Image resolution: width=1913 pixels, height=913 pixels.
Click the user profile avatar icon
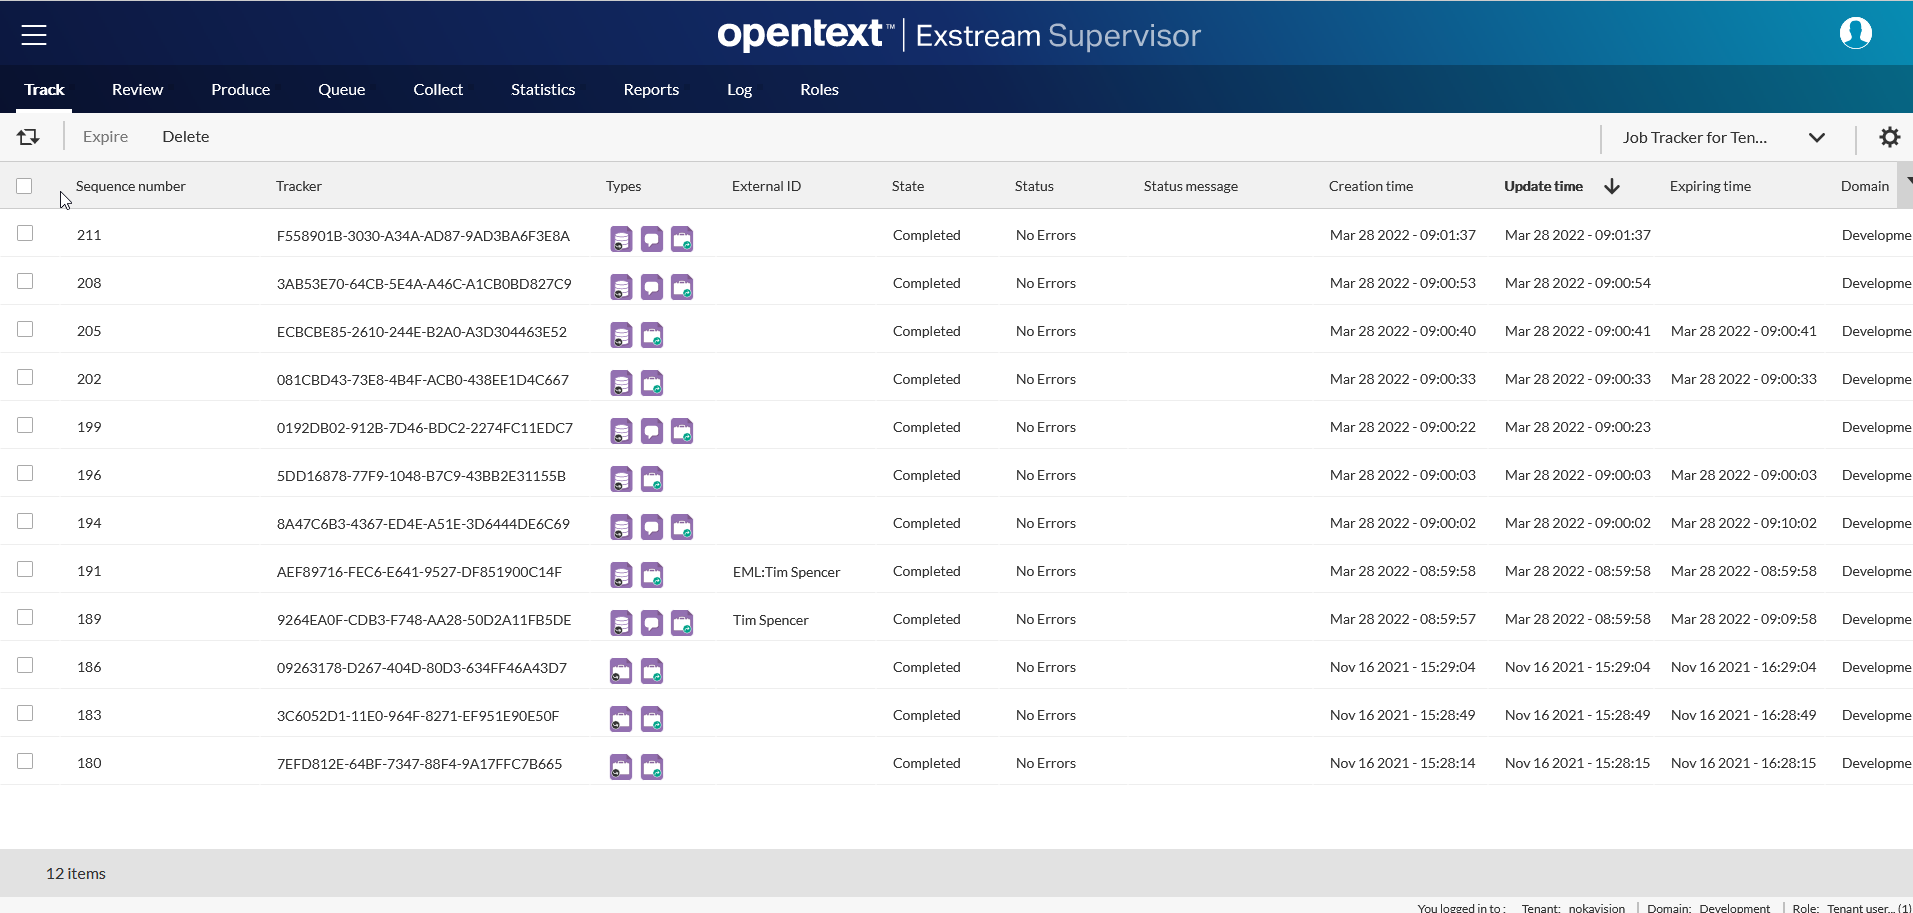point(1855,34)
